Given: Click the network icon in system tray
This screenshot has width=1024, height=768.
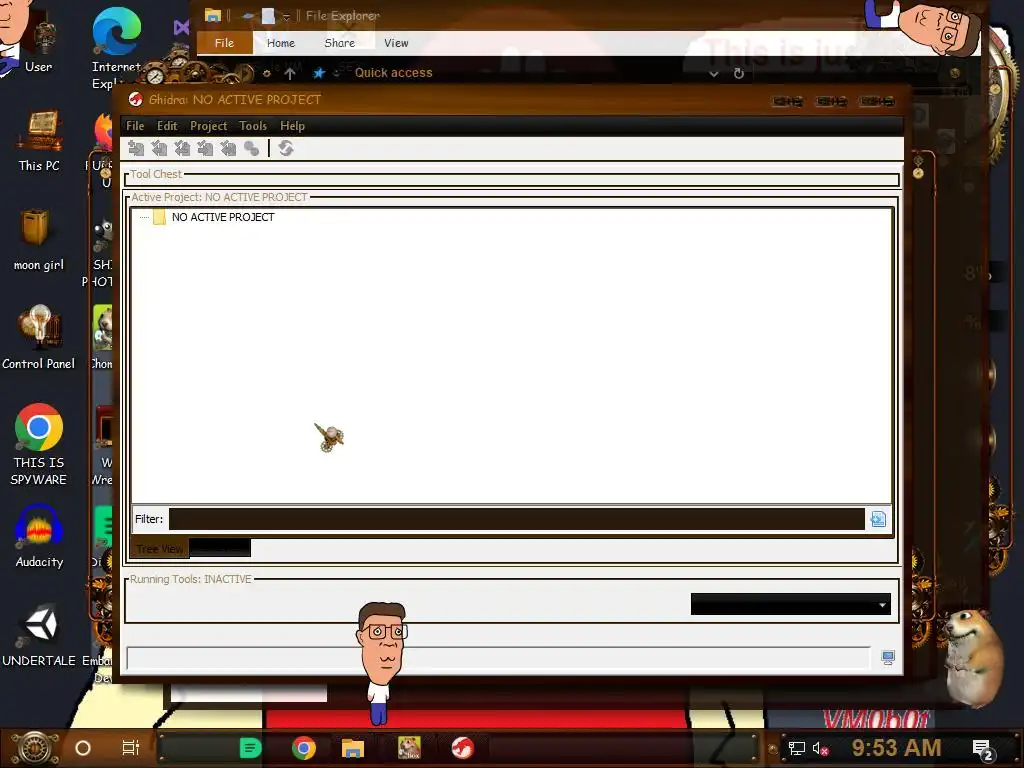Looking at the screenshot, I should 796,748.
